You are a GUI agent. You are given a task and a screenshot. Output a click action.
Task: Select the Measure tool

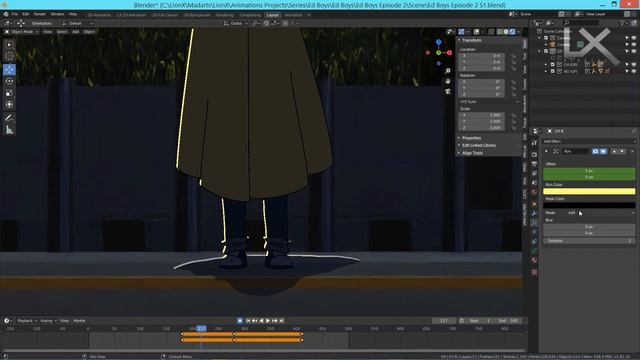click(9, 130)
